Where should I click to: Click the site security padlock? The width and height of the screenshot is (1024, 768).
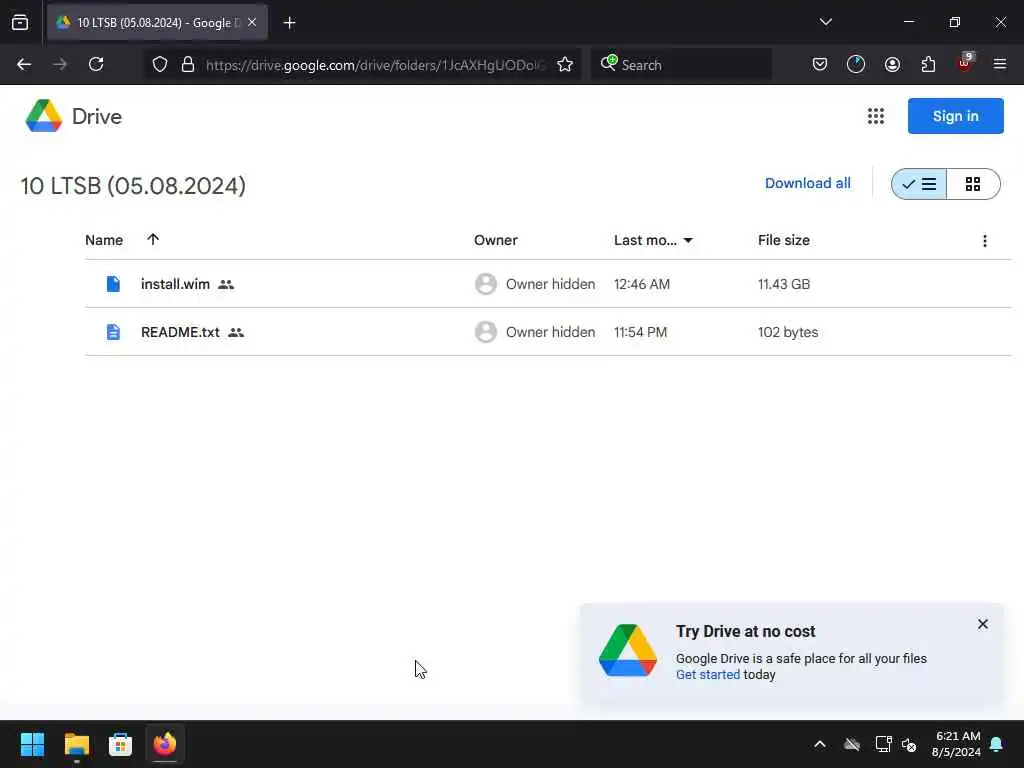(x=188, y=65)
